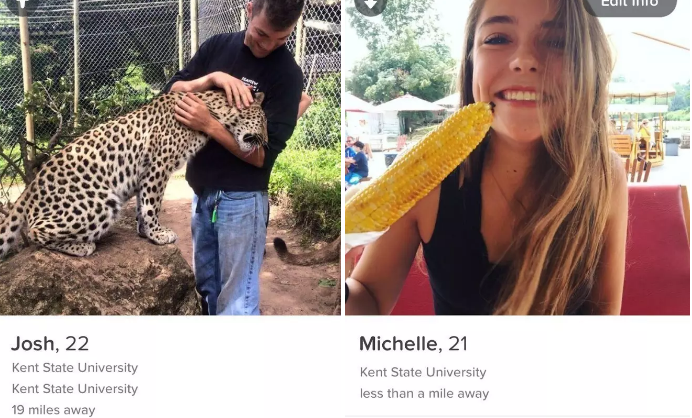Click the Edit Info button

tap(629, 5)
